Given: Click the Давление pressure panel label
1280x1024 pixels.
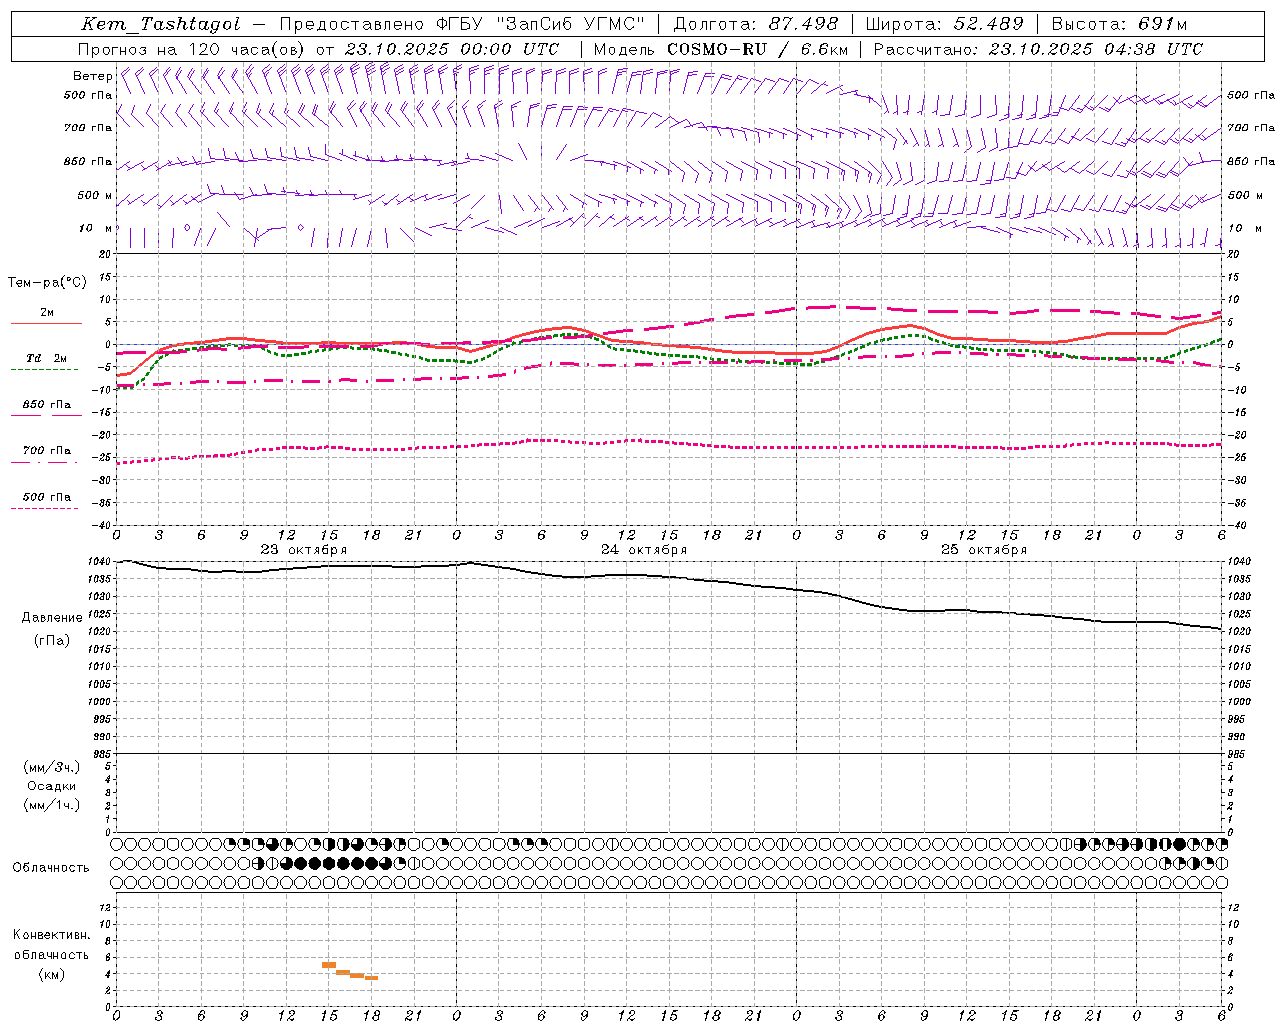Looking at the screenshot, I should (x=52, y=618).
